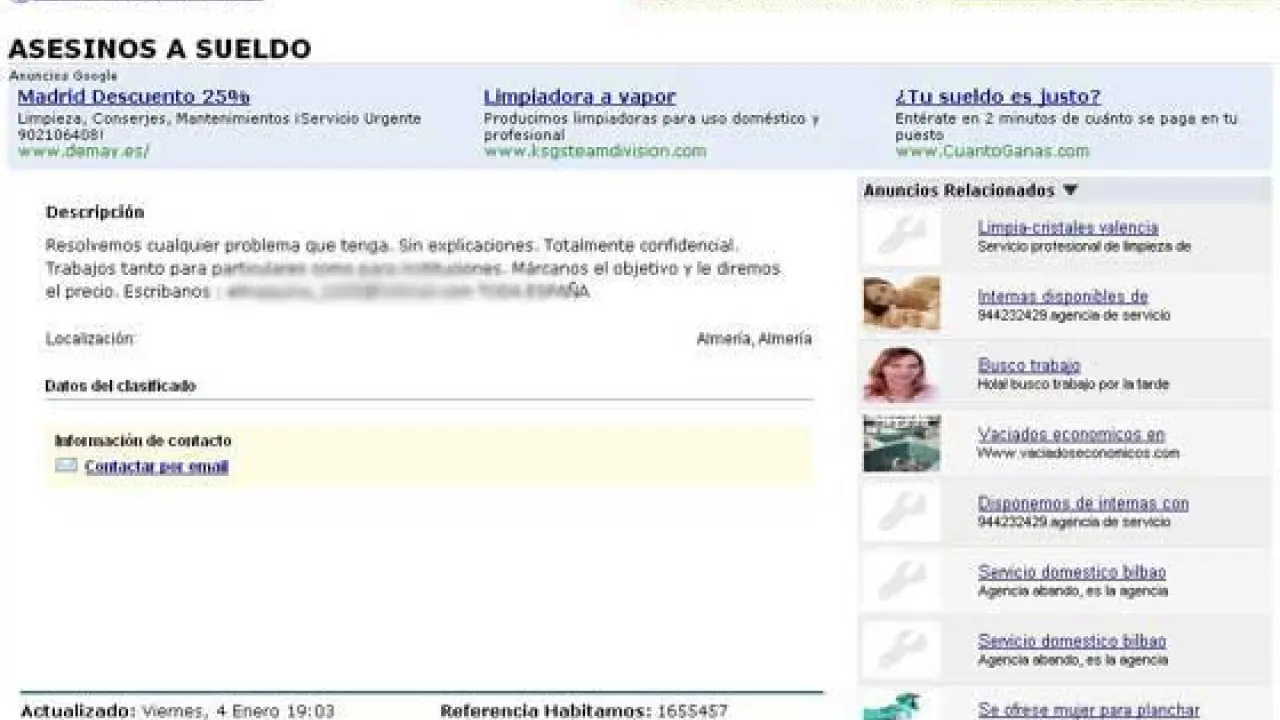Screen dimensions: 1280x720
Task: Visit www.ksgsteamdivision.com ad URL
Action: click(x=595, y=151)
